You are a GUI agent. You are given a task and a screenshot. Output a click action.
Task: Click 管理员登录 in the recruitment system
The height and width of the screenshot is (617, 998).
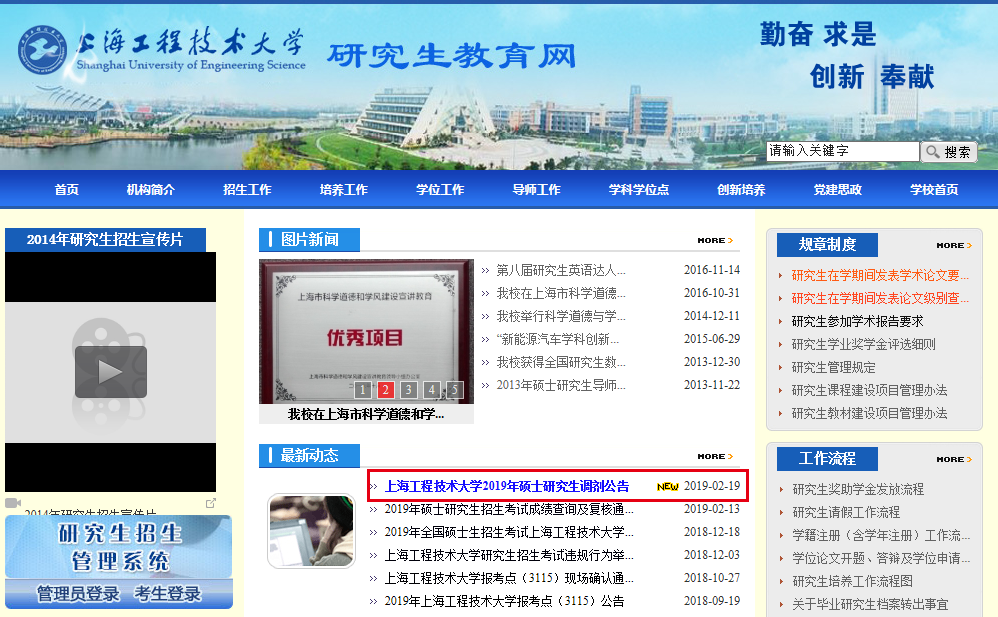click(78, 593)
